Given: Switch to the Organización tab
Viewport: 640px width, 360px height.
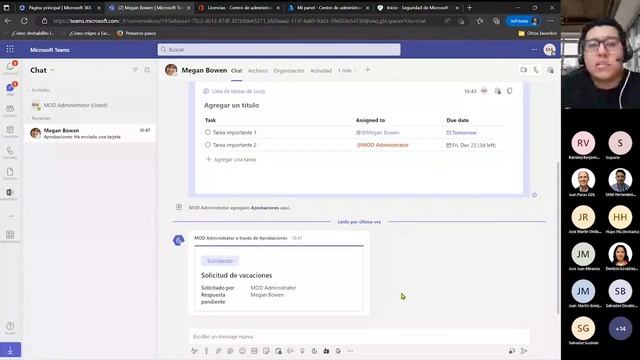Looking at the screenshot, I should coord(289,71).
